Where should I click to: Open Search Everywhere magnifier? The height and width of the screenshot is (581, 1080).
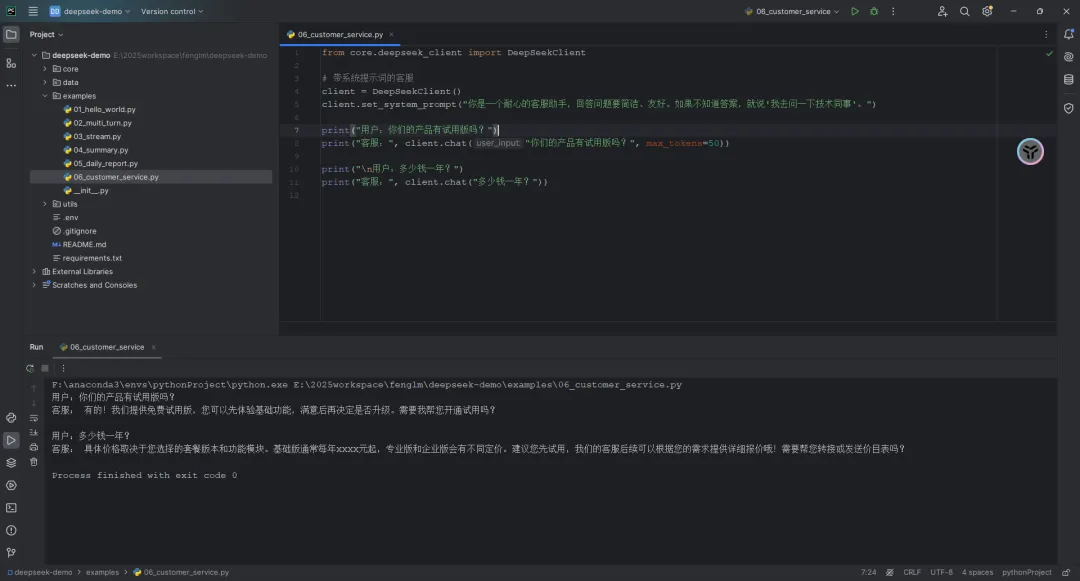pos(964,11)
